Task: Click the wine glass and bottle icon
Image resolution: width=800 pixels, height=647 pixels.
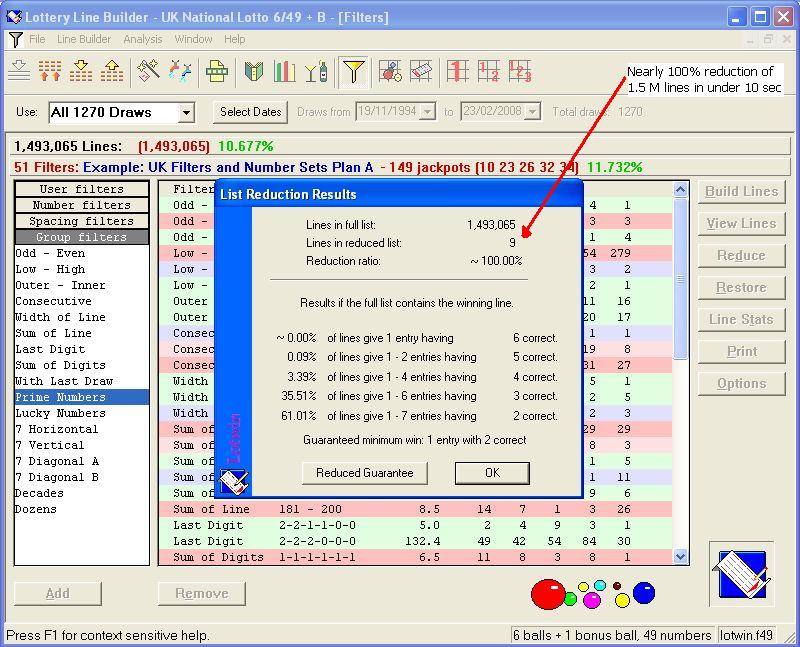Action: coord(316,71)
